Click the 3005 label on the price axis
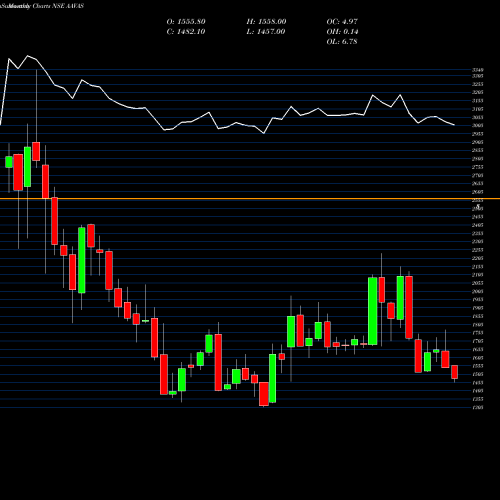This screenshot has width=500, height=500. click(x=478, y=125)
